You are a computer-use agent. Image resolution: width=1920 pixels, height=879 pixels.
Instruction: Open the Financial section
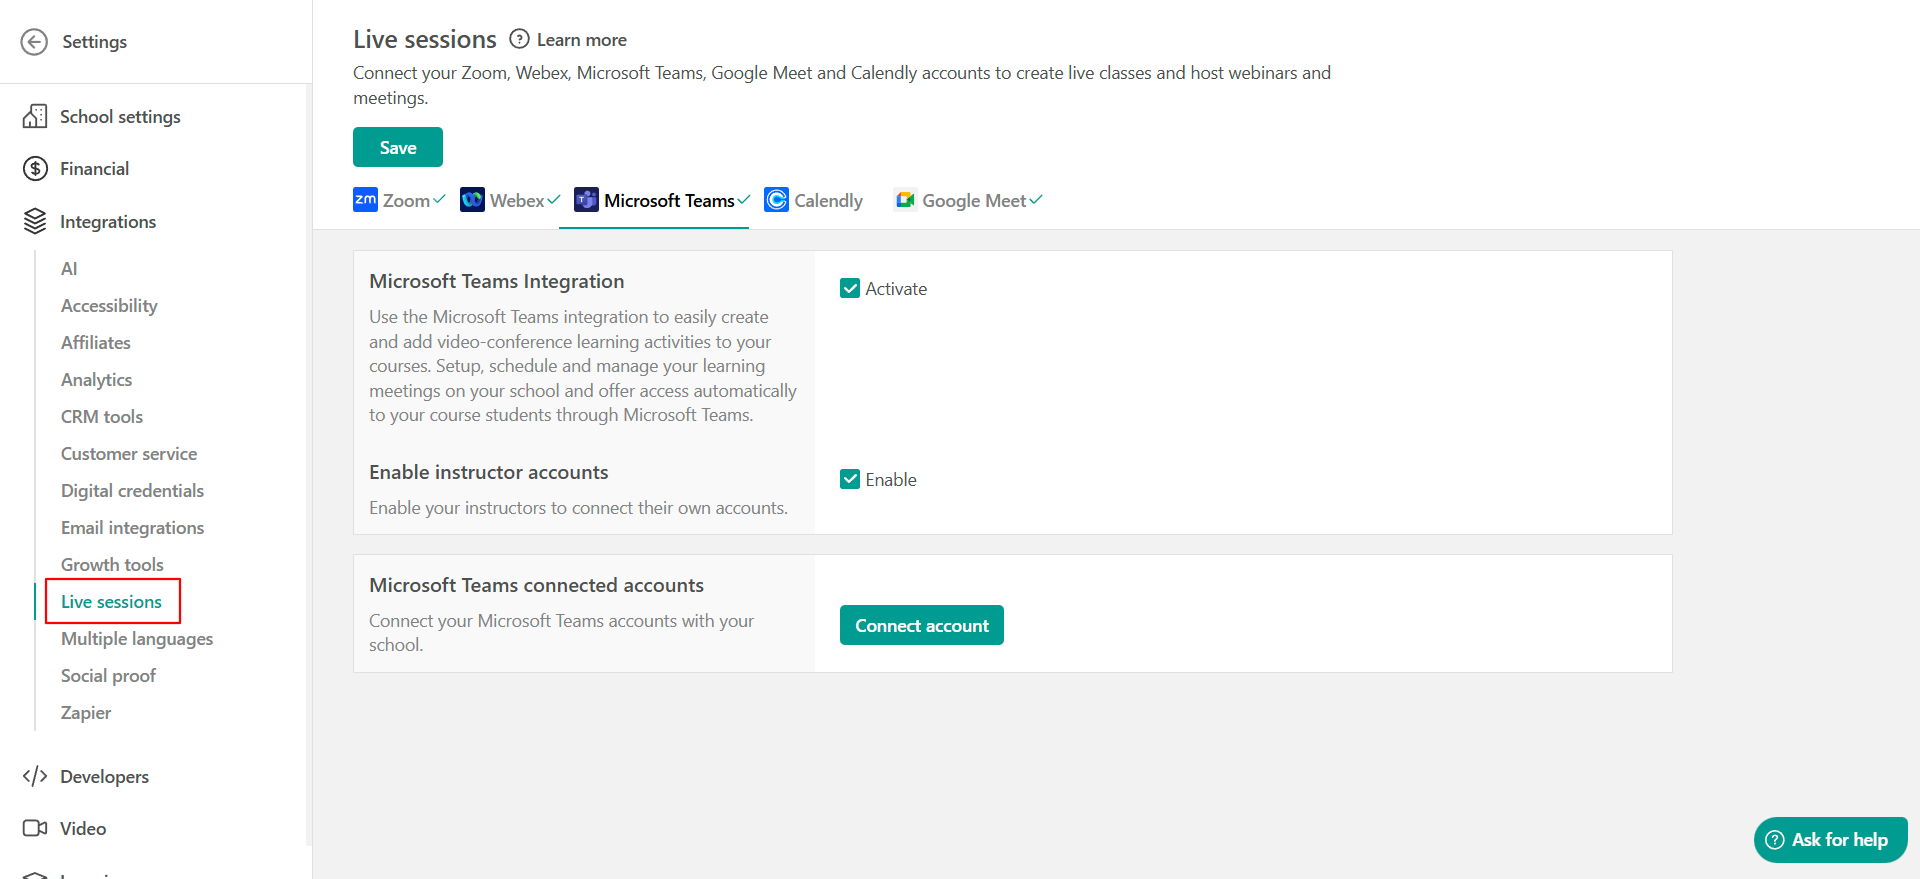[x=94, y=169]
